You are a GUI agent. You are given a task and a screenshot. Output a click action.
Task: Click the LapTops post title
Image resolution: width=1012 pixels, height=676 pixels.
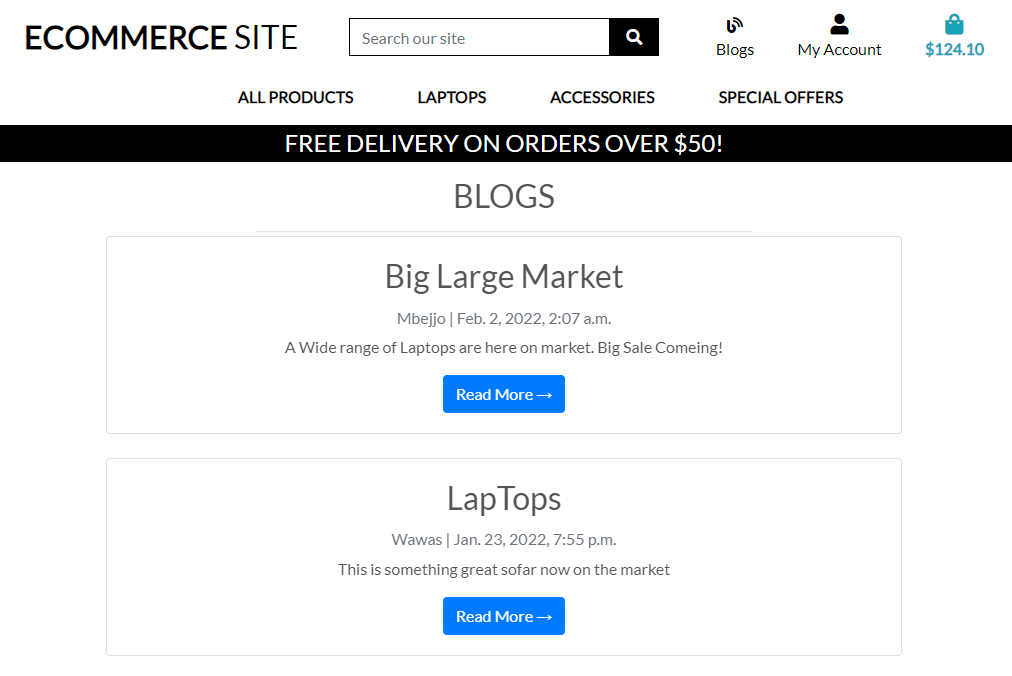click(x=504, y=499)
